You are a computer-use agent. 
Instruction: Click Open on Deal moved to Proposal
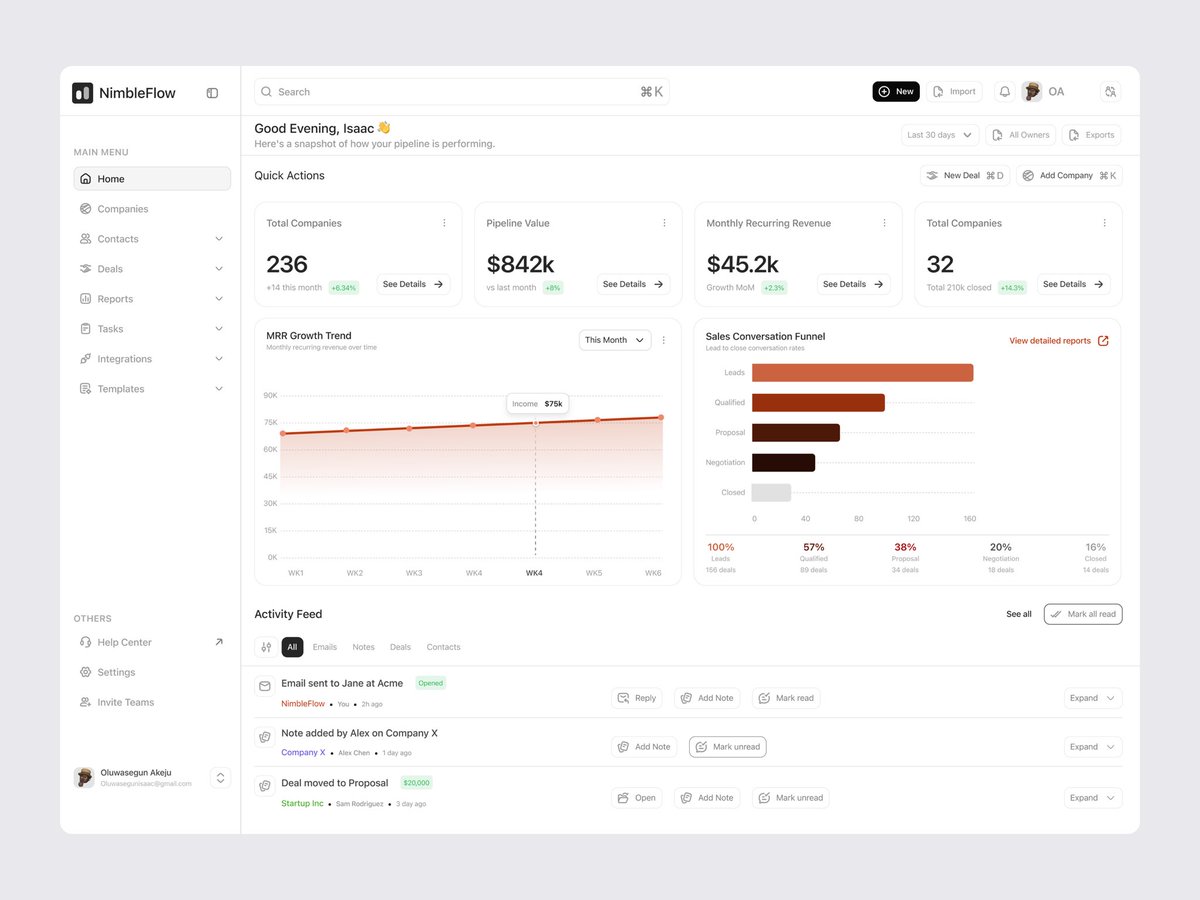637,798
